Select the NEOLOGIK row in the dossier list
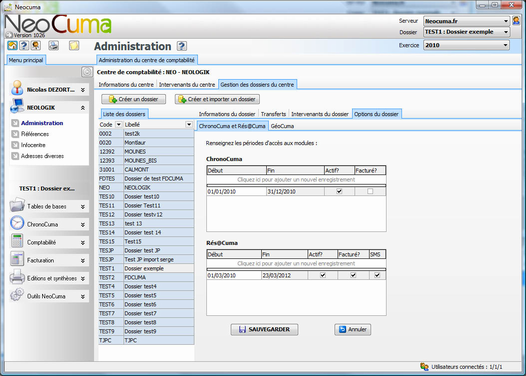The width and height of the screenshot is (526, 376). click(146, 187)
